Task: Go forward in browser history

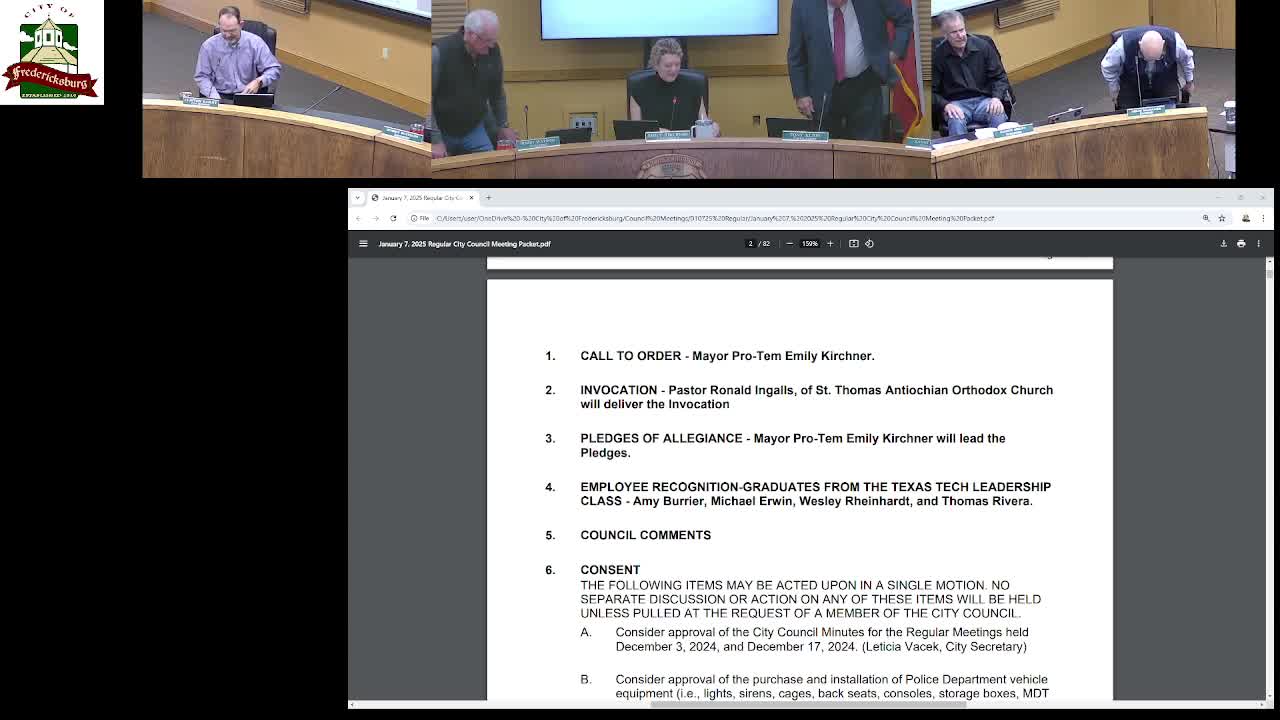Action: tap(376, 218)
